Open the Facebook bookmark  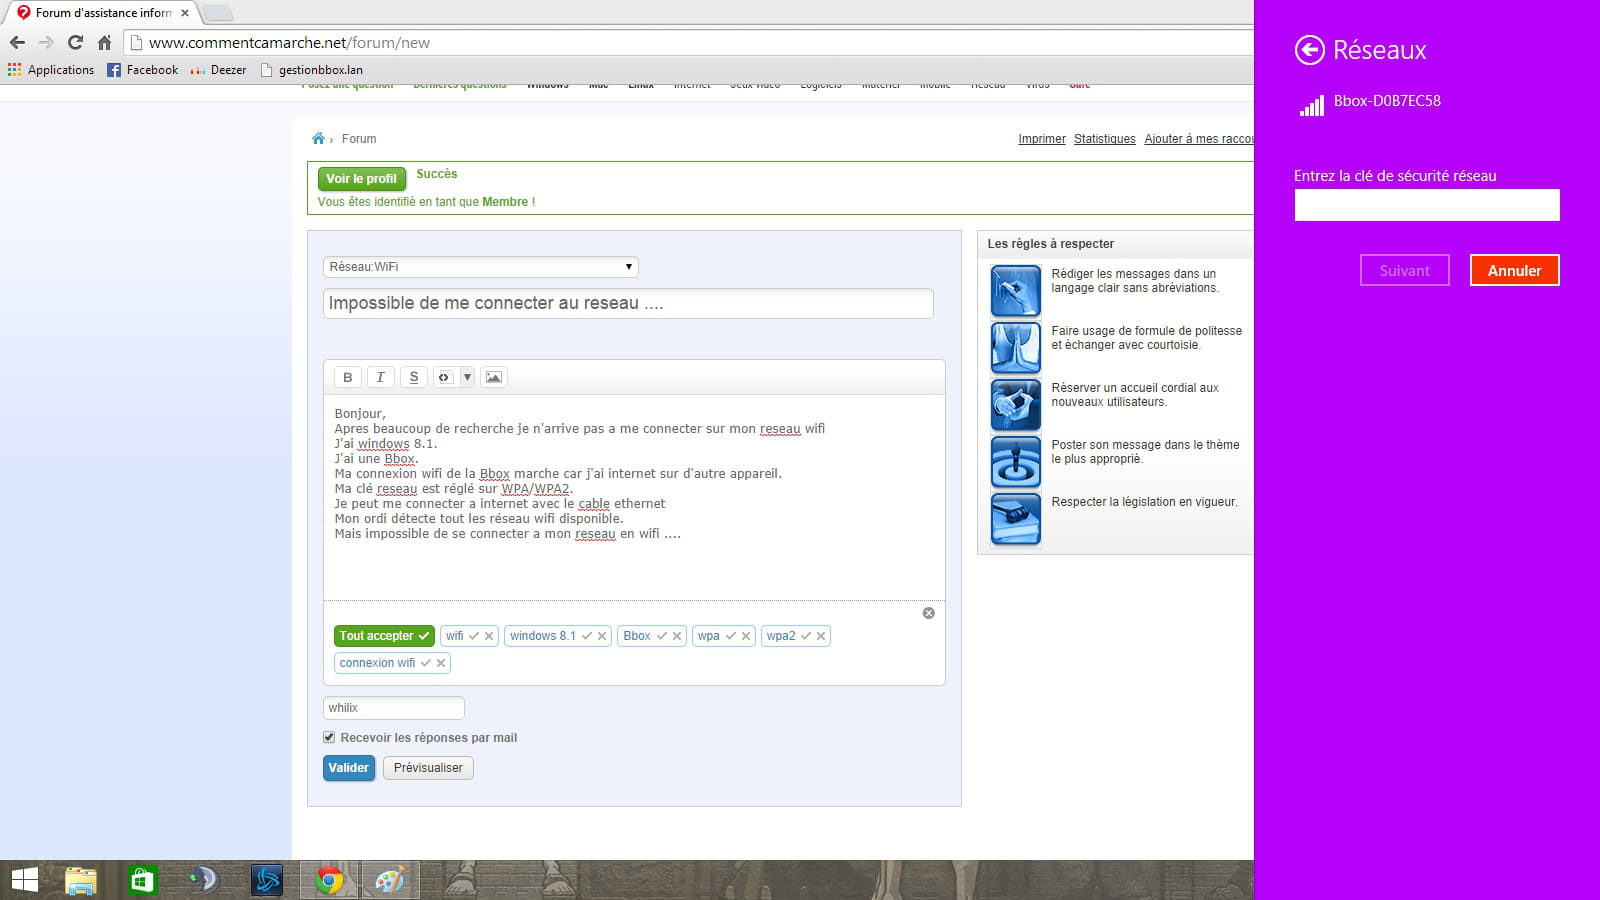142,70
